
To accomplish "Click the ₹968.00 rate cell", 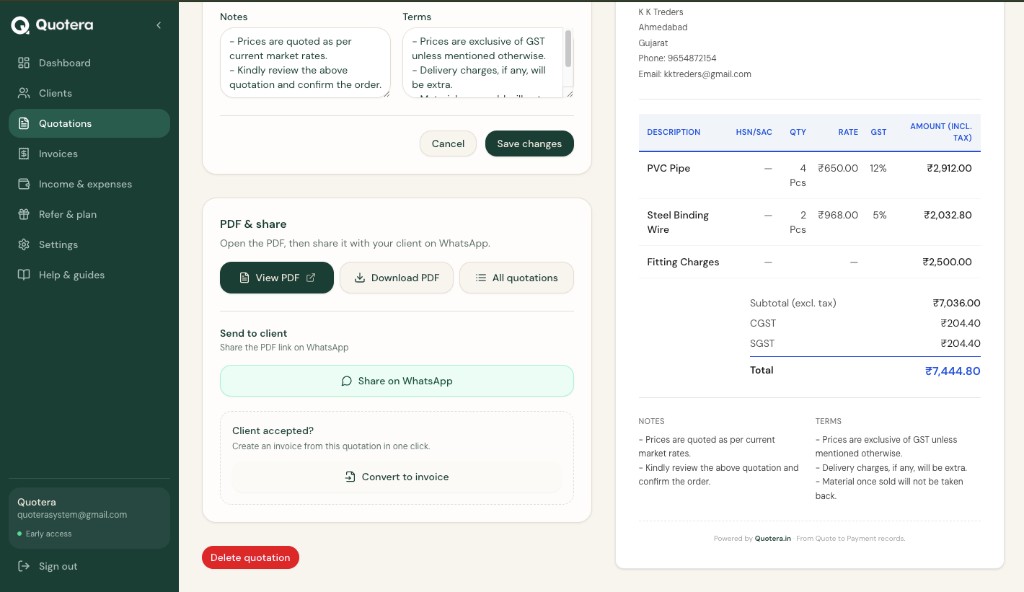I will point(838,215).
